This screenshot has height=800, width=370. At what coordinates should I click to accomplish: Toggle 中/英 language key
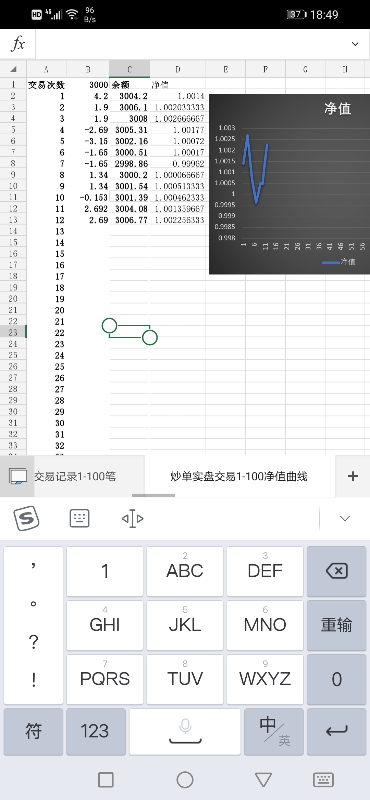[x=274, y=732]
